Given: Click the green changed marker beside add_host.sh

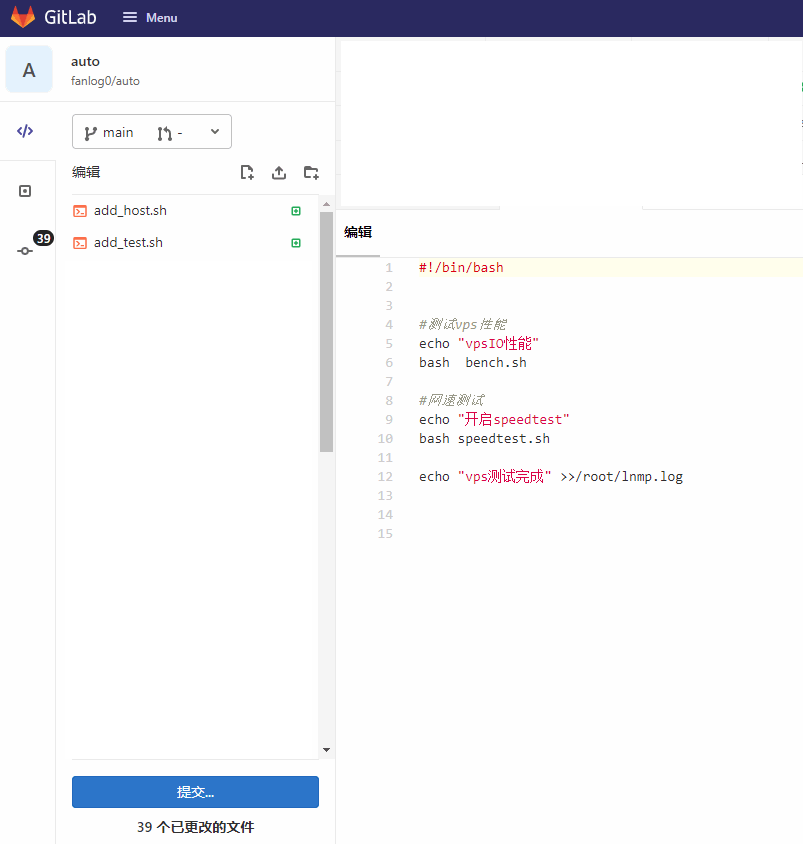Looking at the screenshot, I should [296, 211].
